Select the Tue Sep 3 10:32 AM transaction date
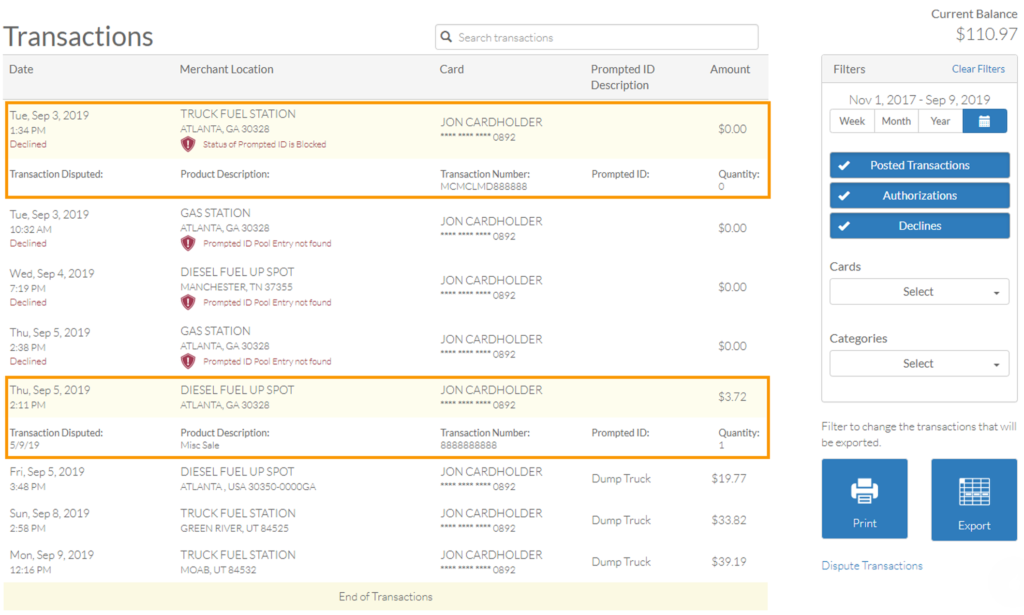This screenshot has height=615, width=1024. (49, 214)
